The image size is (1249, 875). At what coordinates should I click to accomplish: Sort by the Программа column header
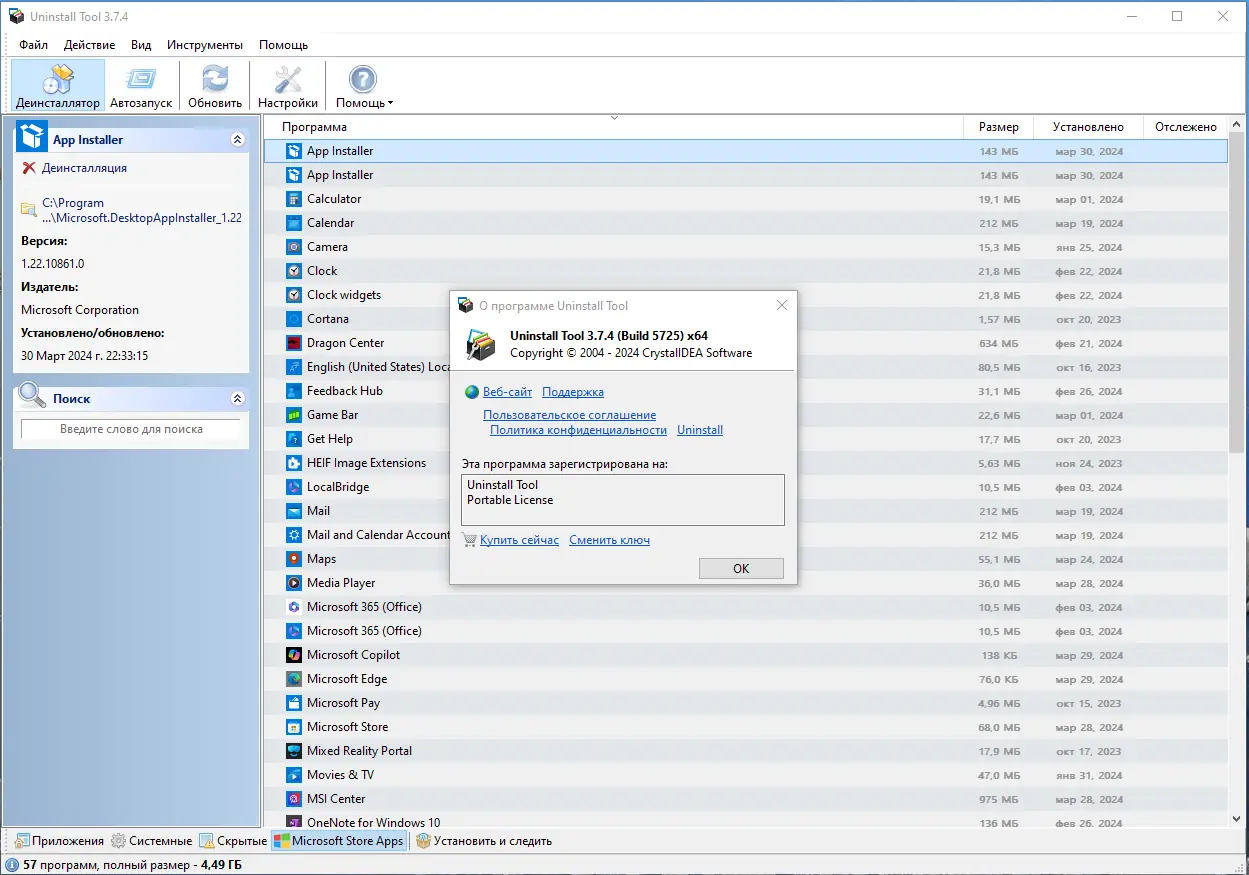click(613, 127)
